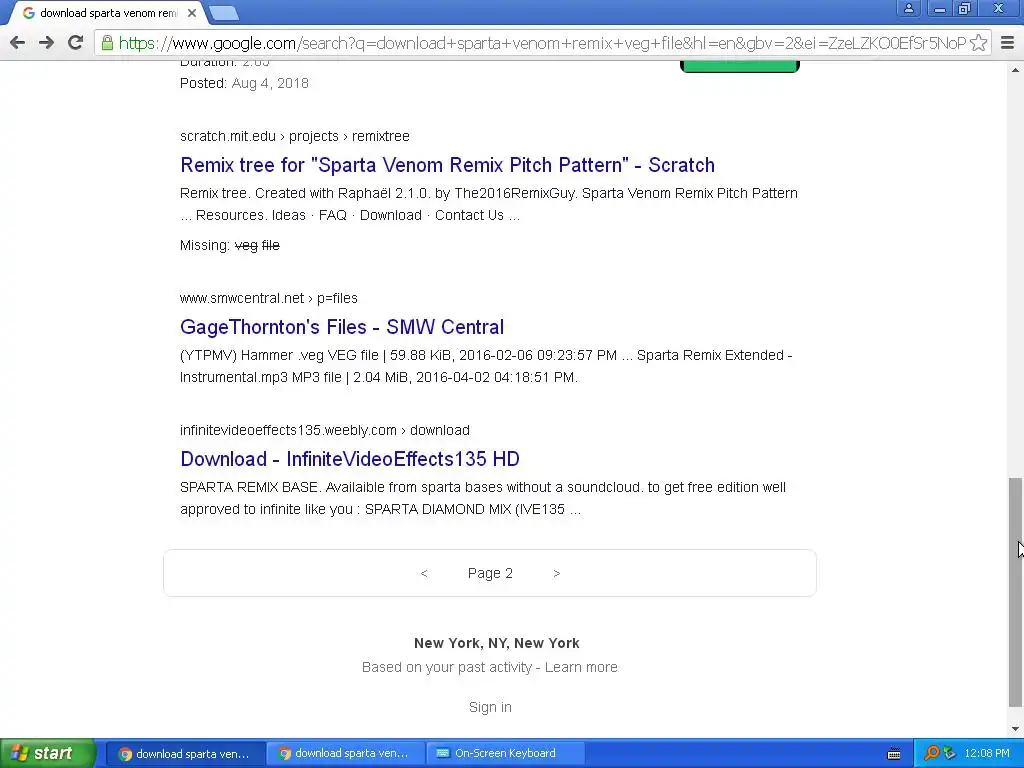The width and height of the screenshot is (1024, 768).
Task: Switch to second Chrome taskbar window
Action: [x=345, y=753]
